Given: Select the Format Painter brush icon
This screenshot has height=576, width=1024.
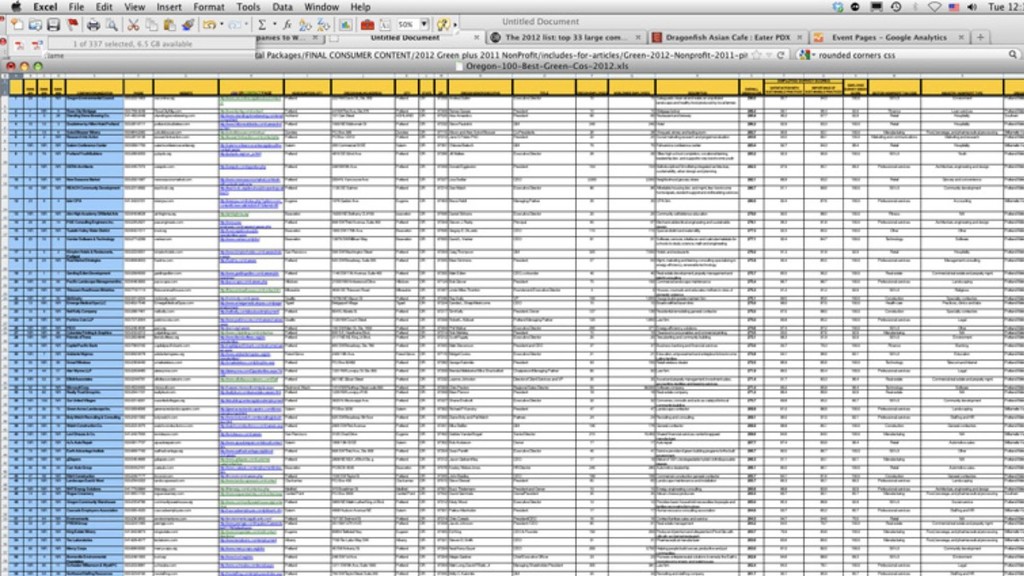Looking at the screenshot, I should 188,25.
